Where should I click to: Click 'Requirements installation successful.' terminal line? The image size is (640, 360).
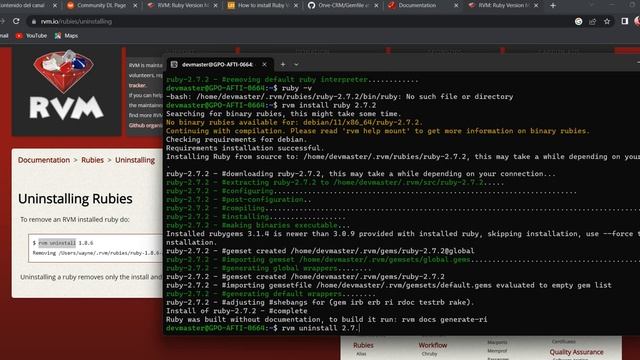pos(245,148)
